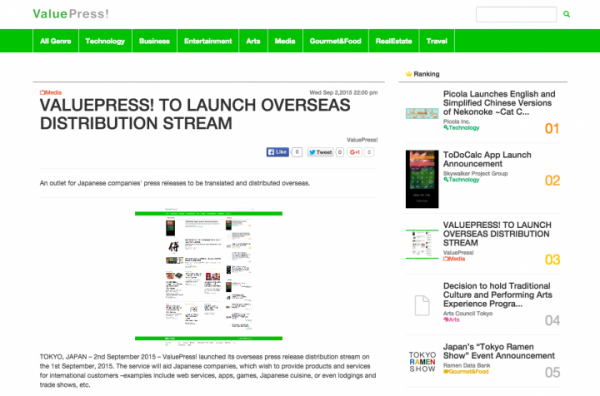Click ValuePress! author name under headline
Viewport: 600px width, 396px height.
click(362, 140)
